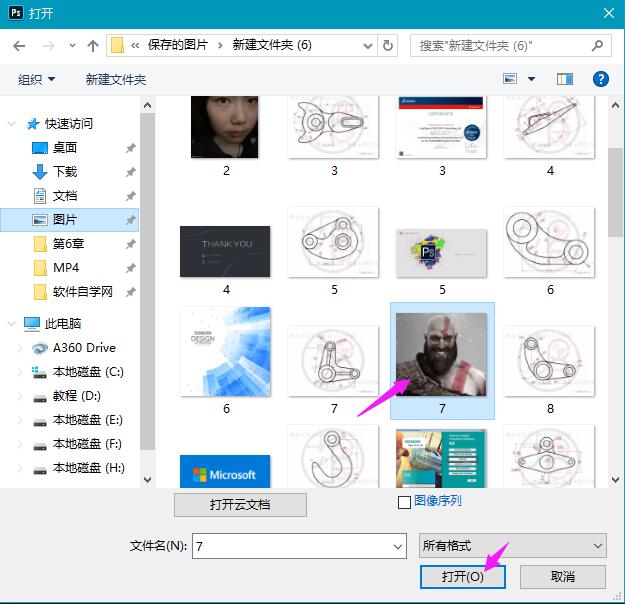This screenshot has width=625, height=604.
Task: Close the 打开 dialog
Action: click(x=609, y=13)
